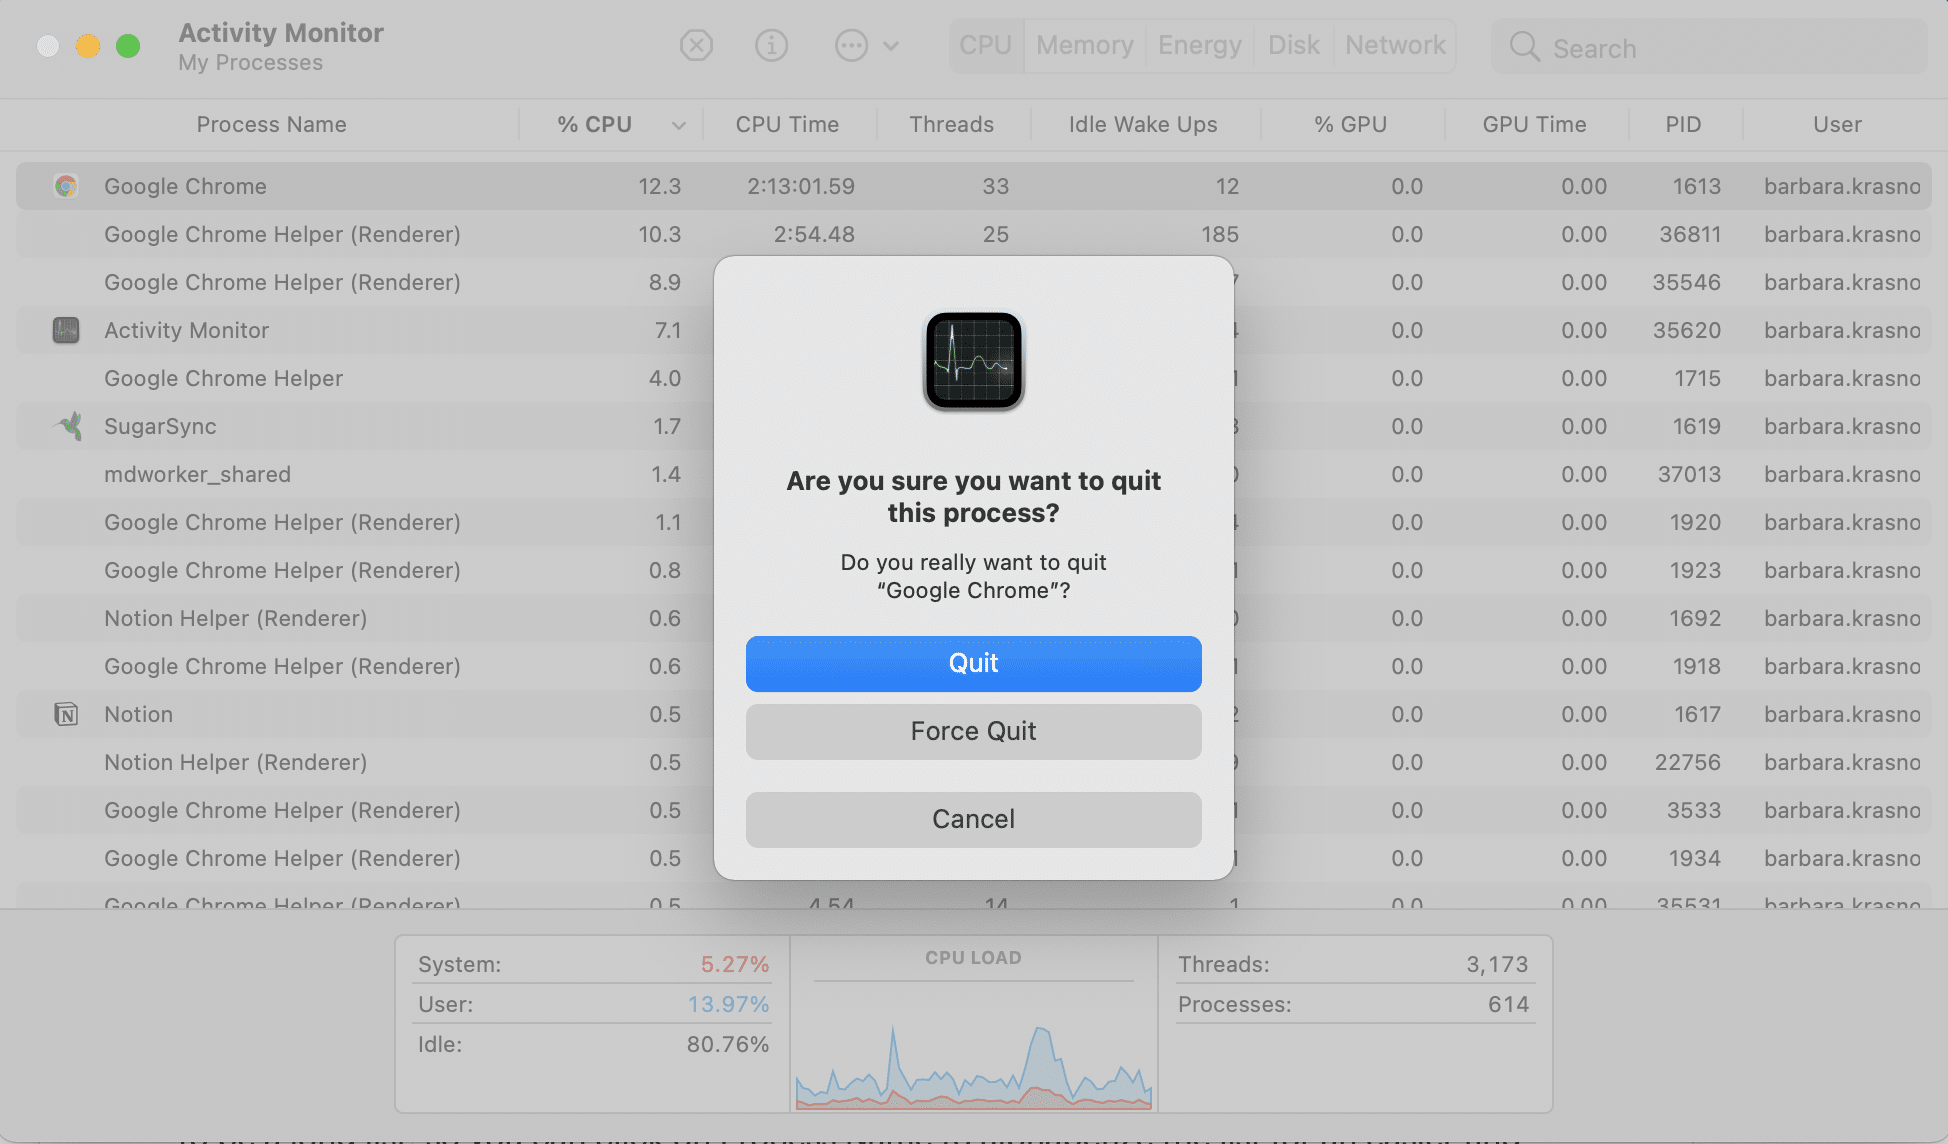Click the Notion app icon in list
1948x1144 pixels.
tap(66, 714)
